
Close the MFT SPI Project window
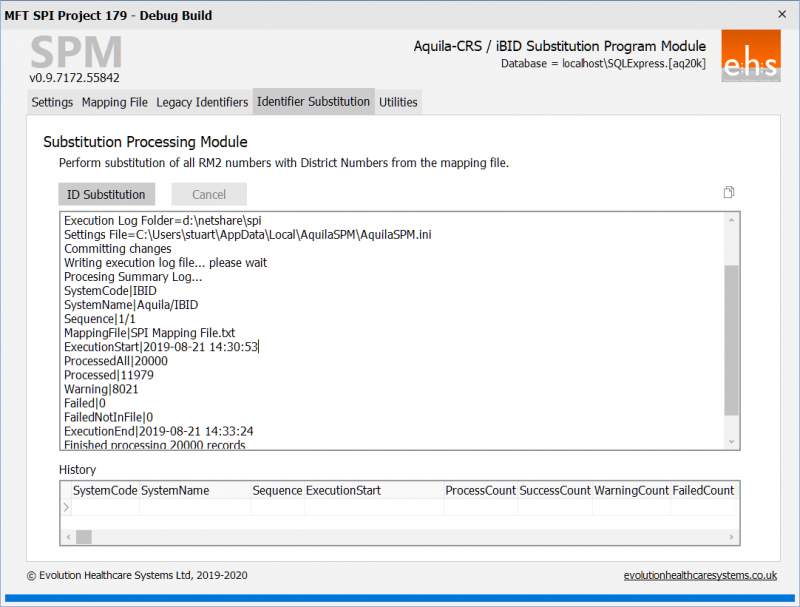click(782, 14)
